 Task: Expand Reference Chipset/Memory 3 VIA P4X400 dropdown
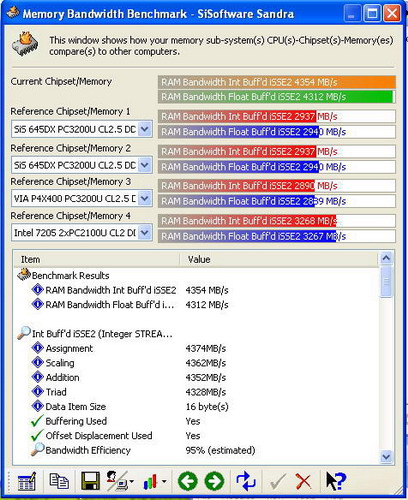[144, 199]
